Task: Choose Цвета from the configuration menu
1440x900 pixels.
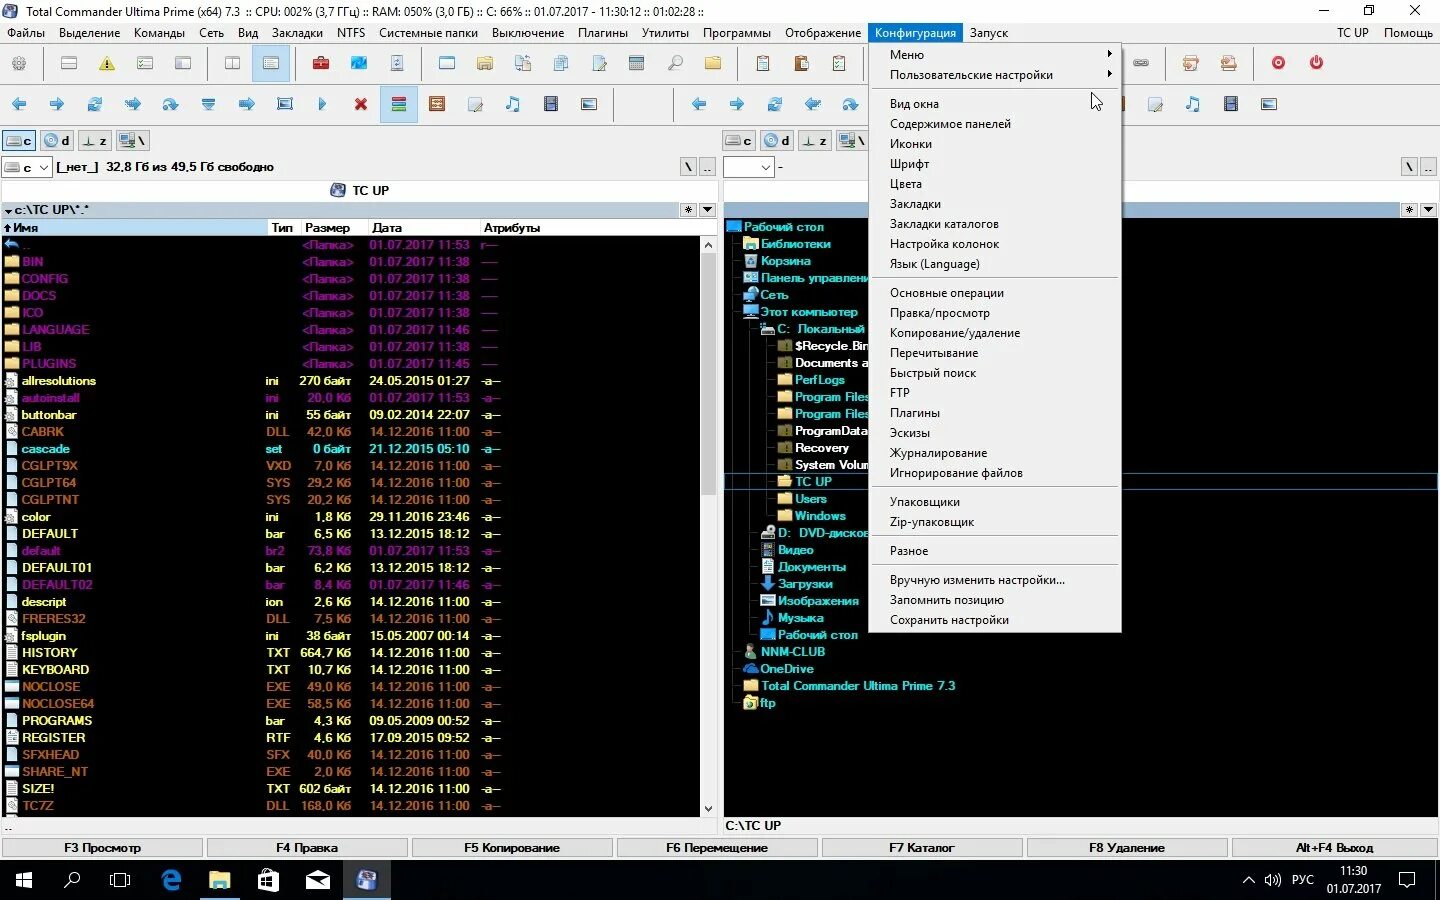Action: 995,184
